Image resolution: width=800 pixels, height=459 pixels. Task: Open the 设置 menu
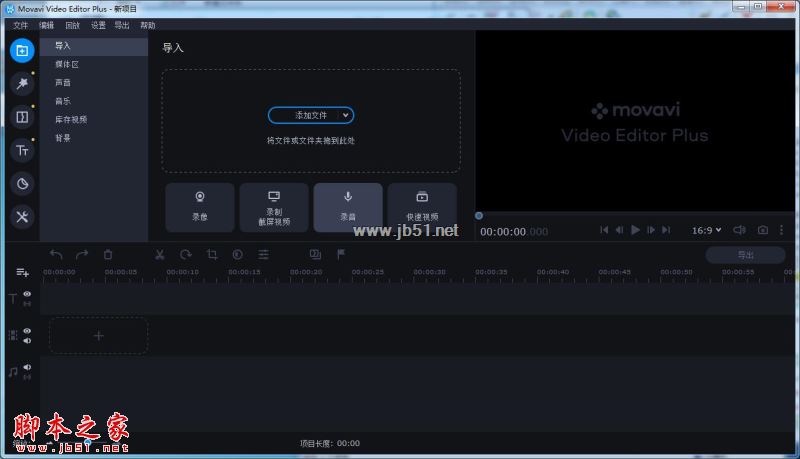point(98,25)
